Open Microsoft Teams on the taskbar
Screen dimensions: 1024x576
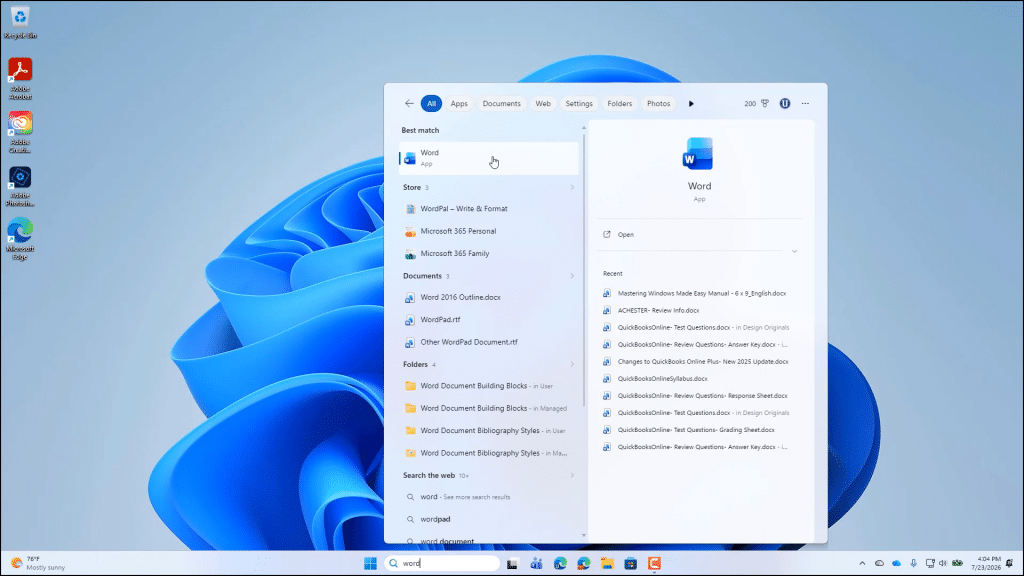click(536, 563)
